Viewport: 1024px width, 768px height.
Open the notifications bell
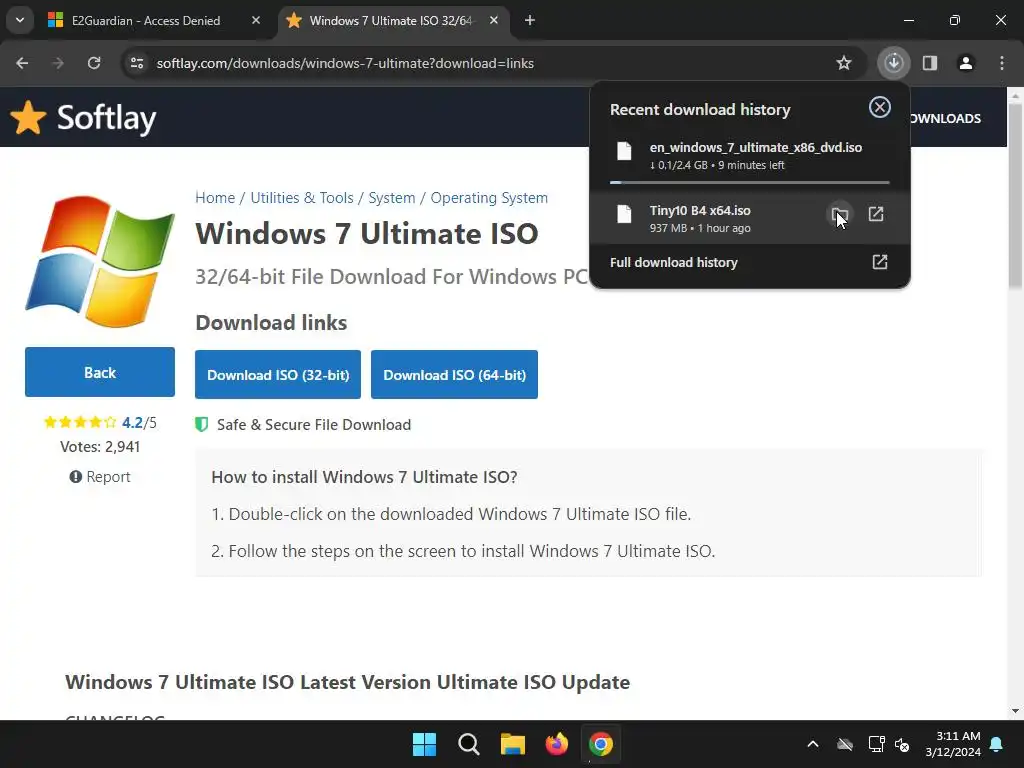click(x=997, y=744)
